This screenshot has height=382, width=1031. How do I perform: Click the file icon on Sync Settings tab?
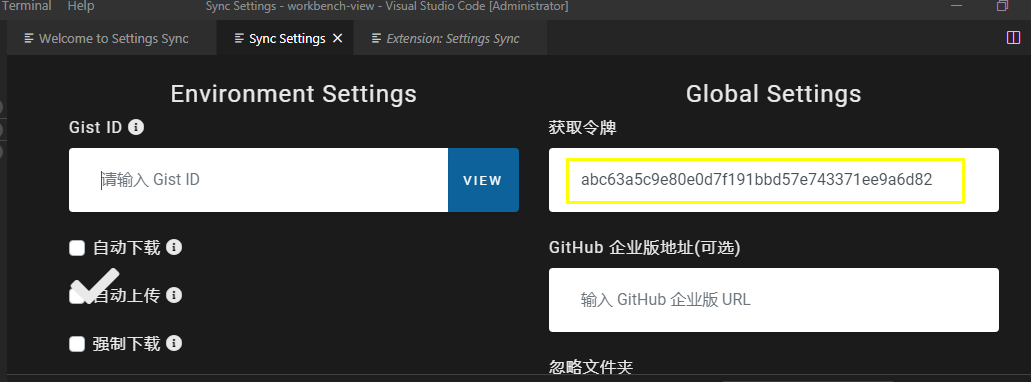239,39
